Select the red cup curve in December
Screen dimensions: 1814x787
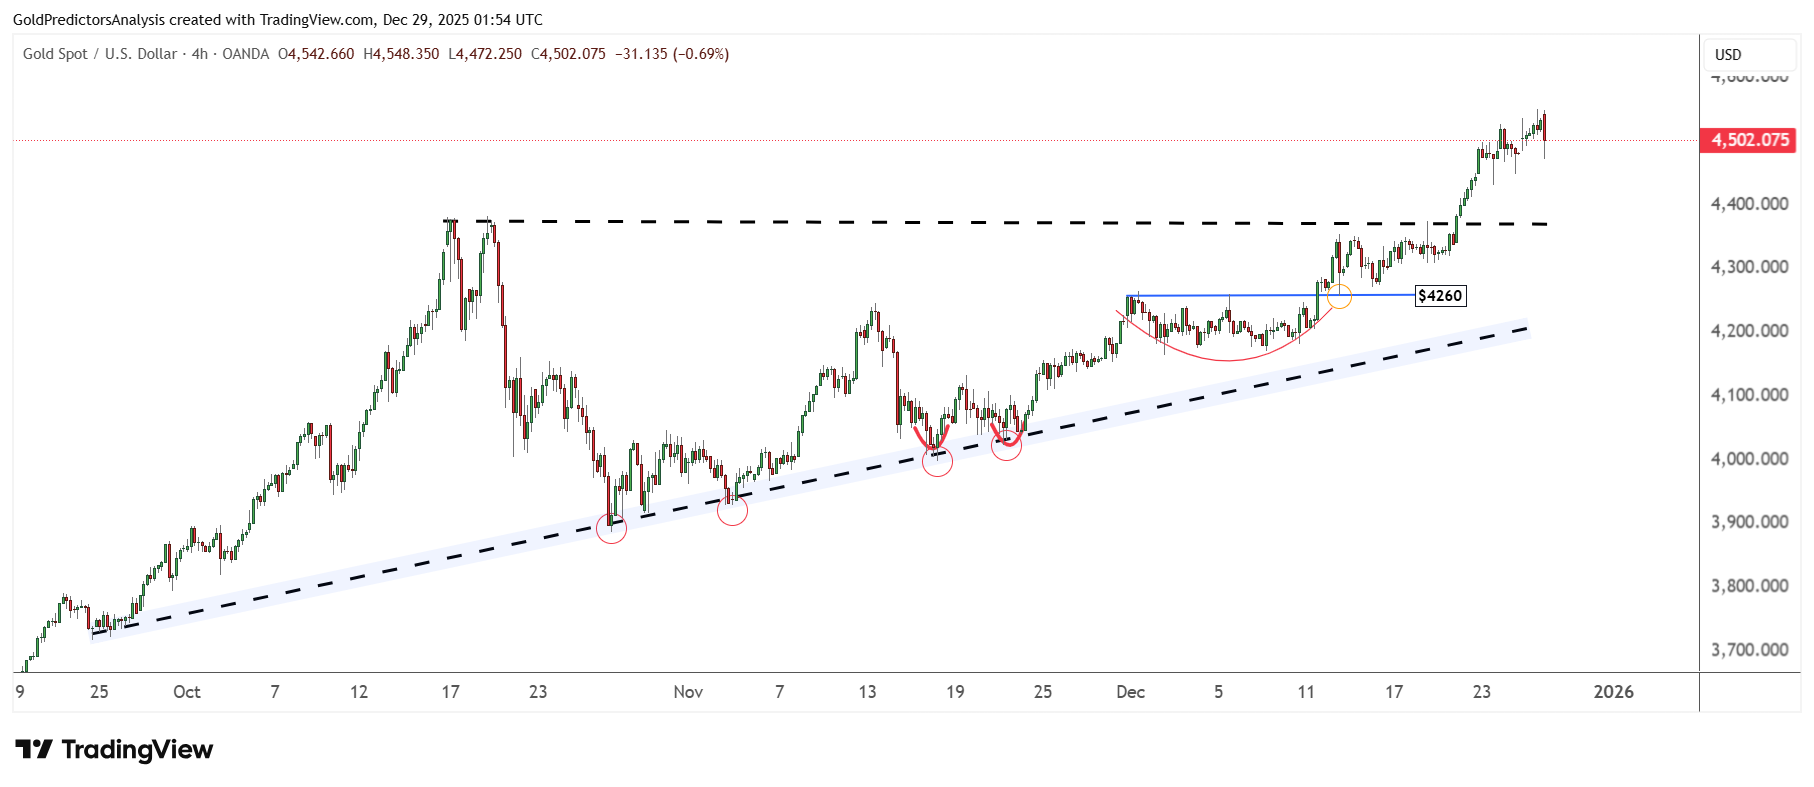(1226, 359)
